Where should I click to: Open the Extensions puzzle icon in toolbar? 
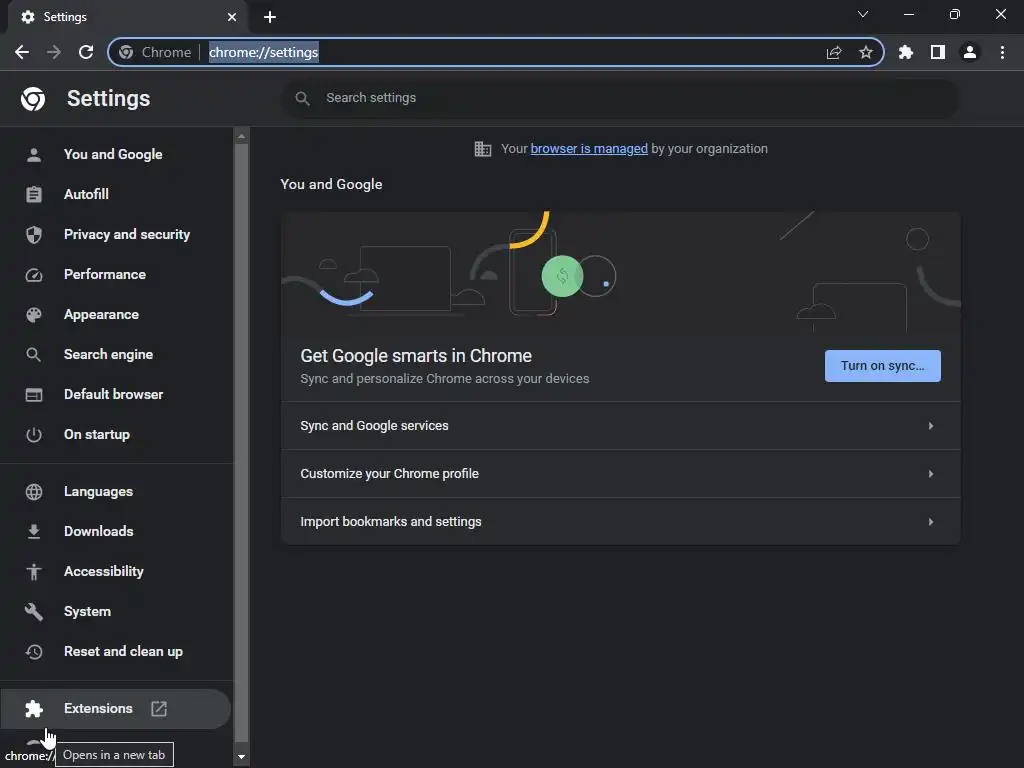coord(906,52)
